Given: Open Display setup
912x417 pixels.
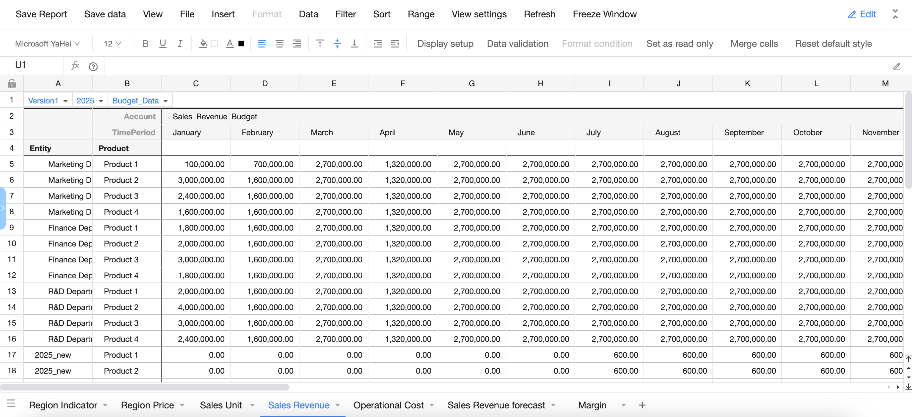Looking at the screenshot, I should click(446, 44).
